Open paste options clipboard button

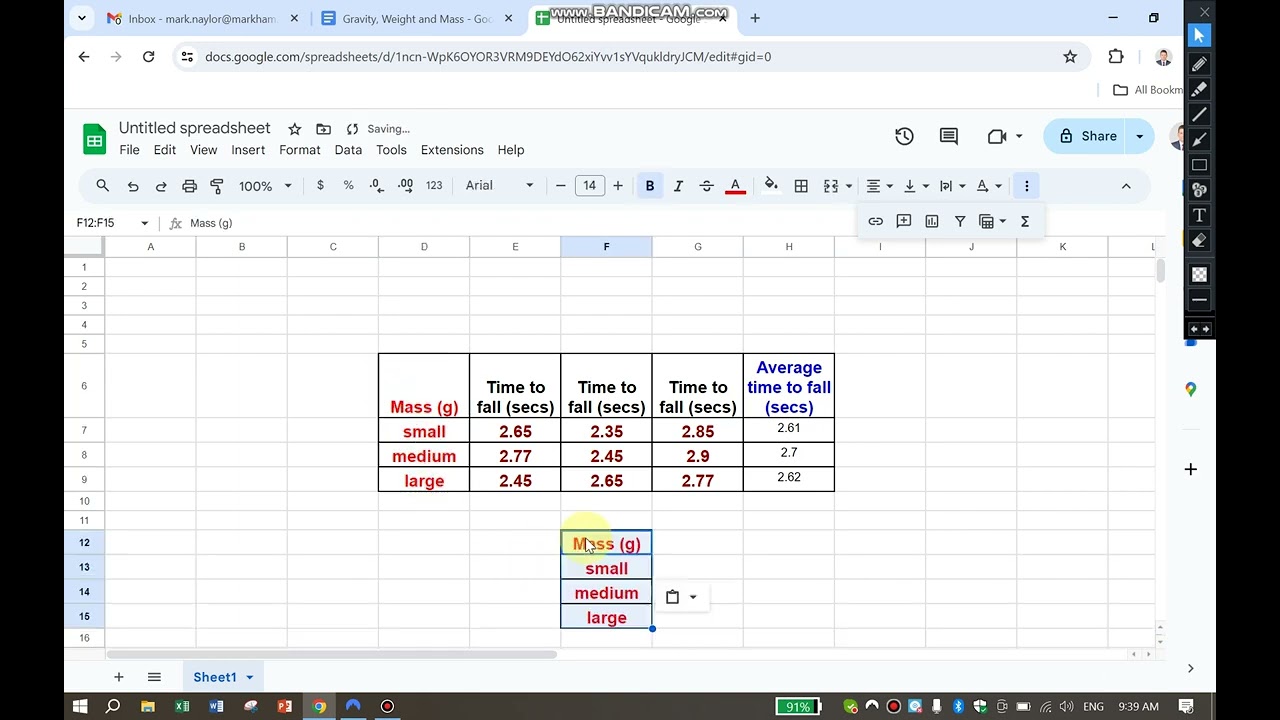(680, 597)
